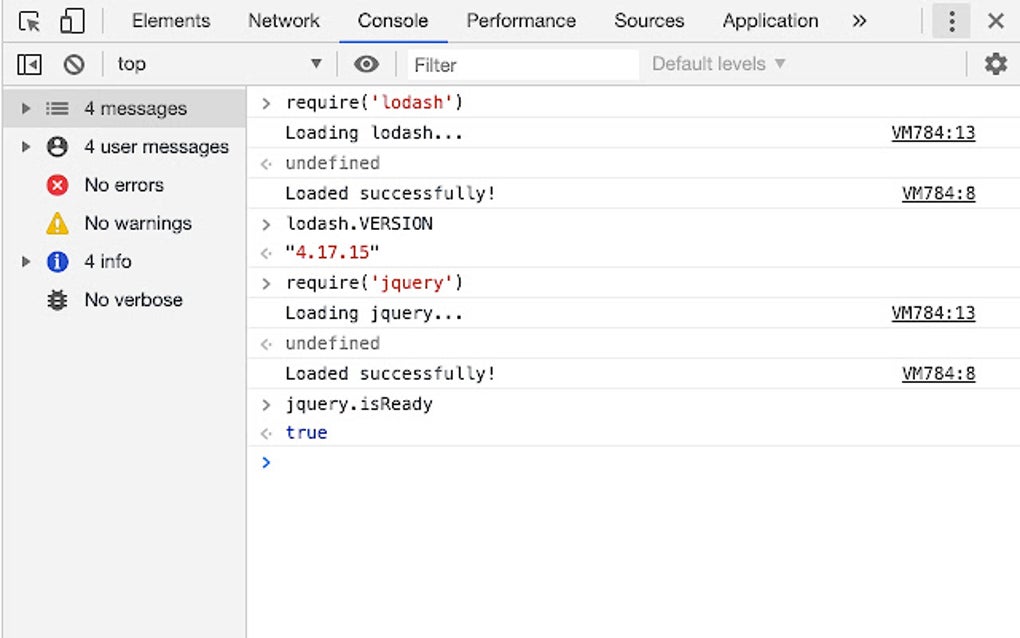Activate the inspect element picker icon
The image size is (1020, 638).
[x=29, y=21]
